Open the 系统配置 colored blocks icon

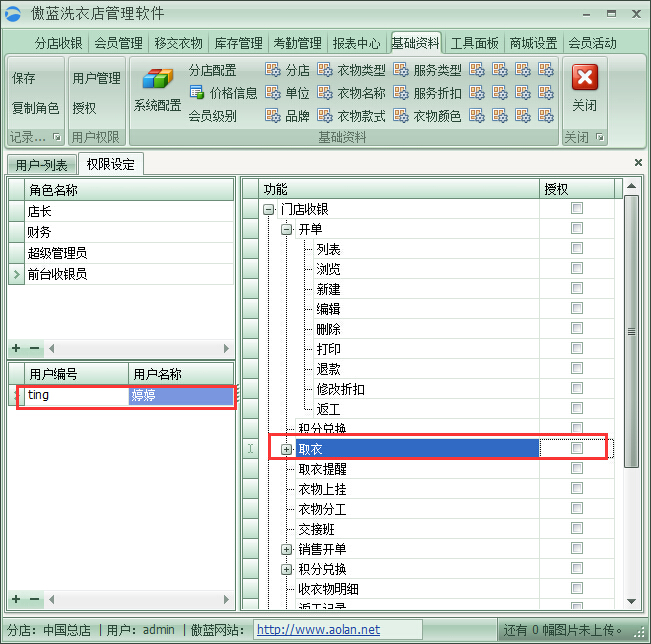coord(157,80)
